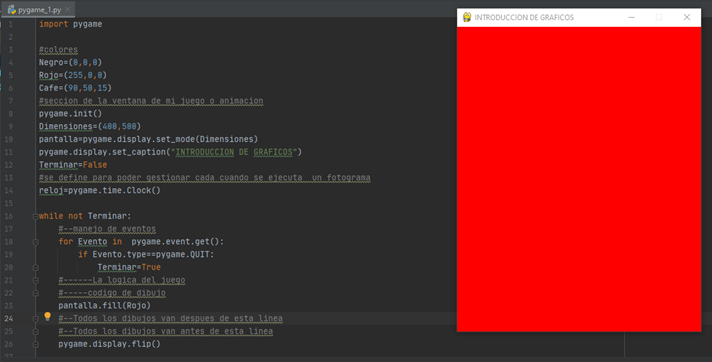The height and width of the screenshot is (362, 712).
Task: Click the disabled maximize button of pygame window
Action: coord(659,17)
